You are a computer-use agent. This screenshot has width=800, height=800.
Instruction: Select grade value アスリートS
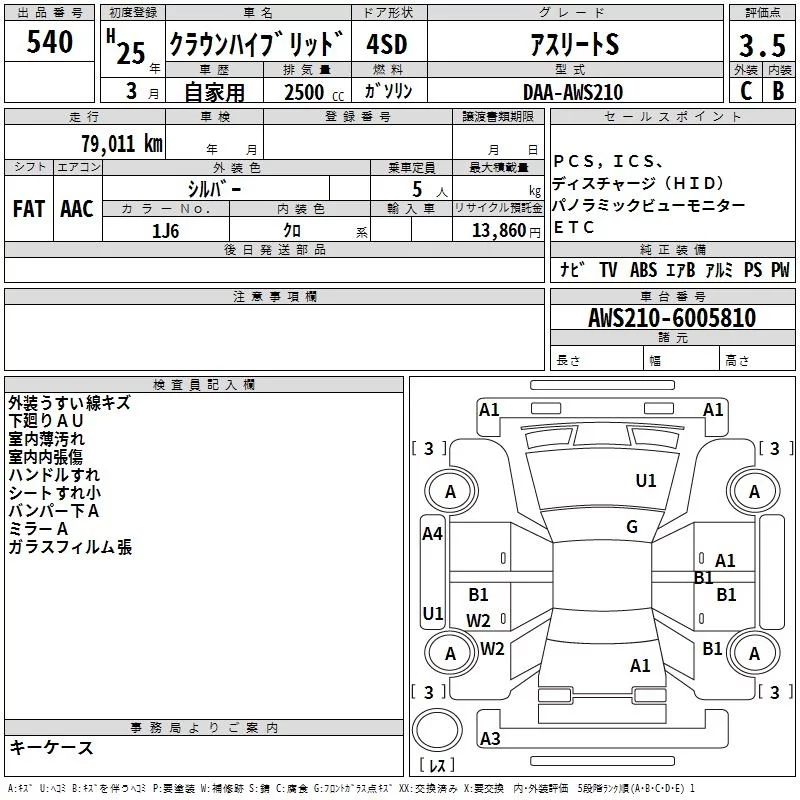click(x=574, y=44)
